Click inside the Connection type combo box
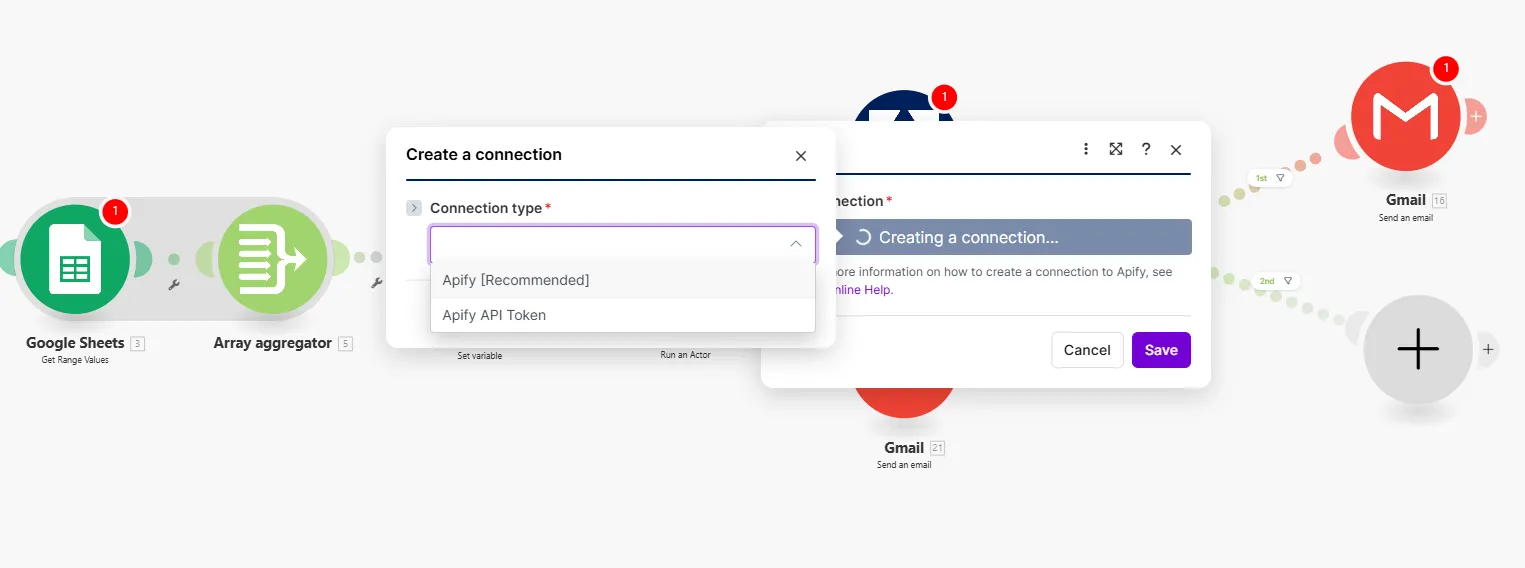Viewport: 1525px width, 568px height. coord(623,244)
